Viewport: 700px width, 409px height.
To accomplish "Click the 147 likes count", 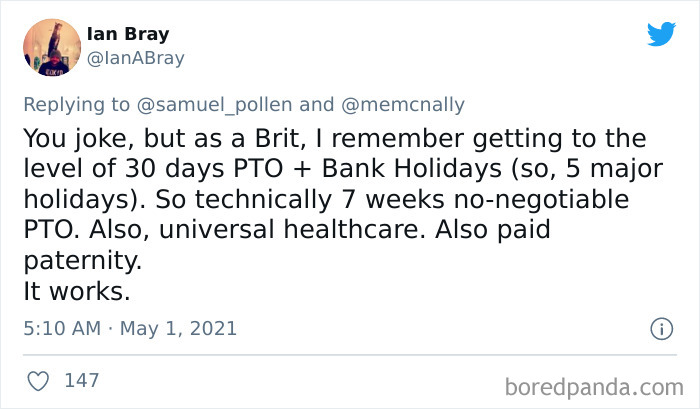I will (80, 381).
